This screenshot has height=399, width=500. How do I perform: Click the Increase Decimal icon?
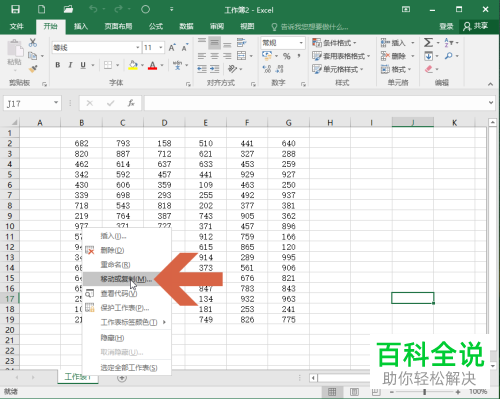267,69
